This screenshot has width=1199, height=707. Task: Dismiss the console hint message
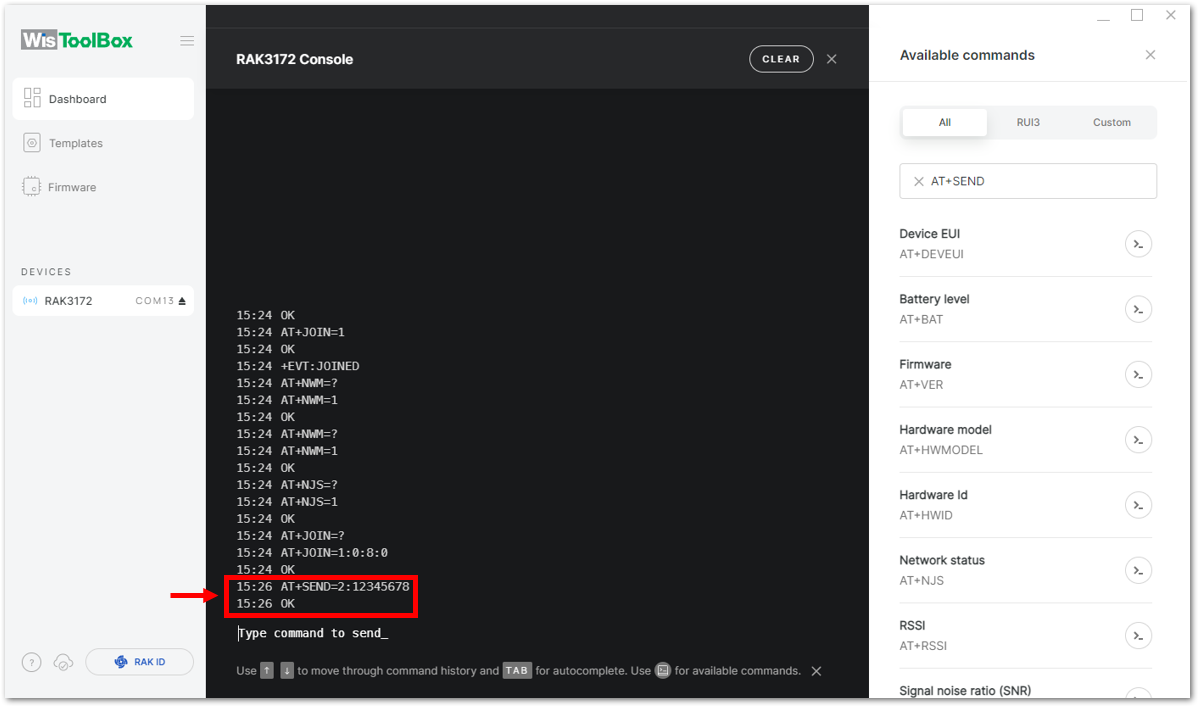point(817,671)
